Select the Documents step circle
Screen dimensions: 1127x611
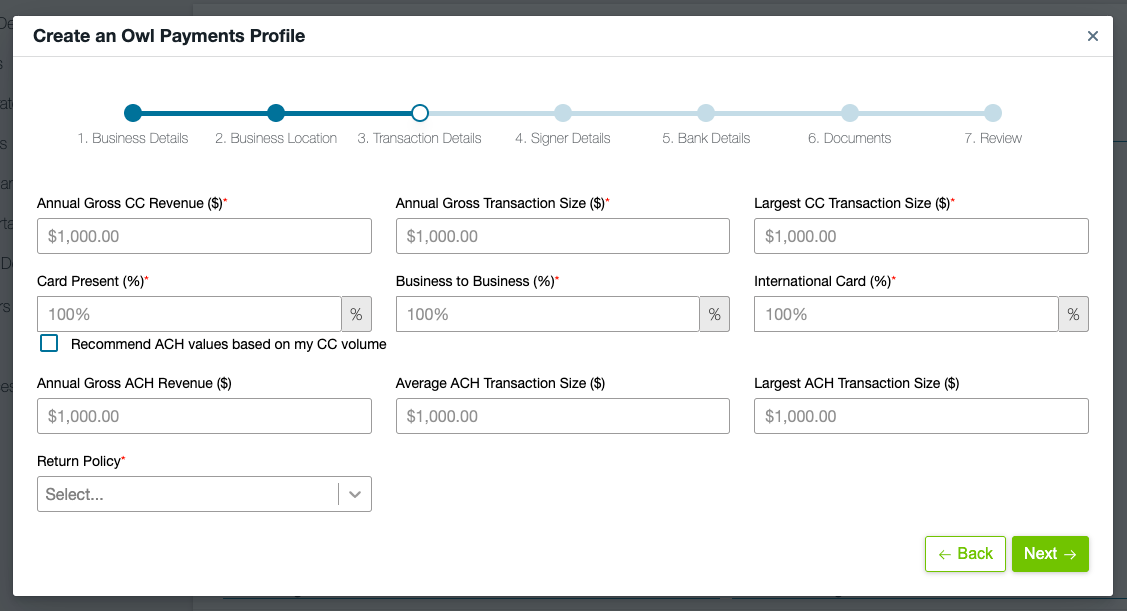[x=849, y=113]
